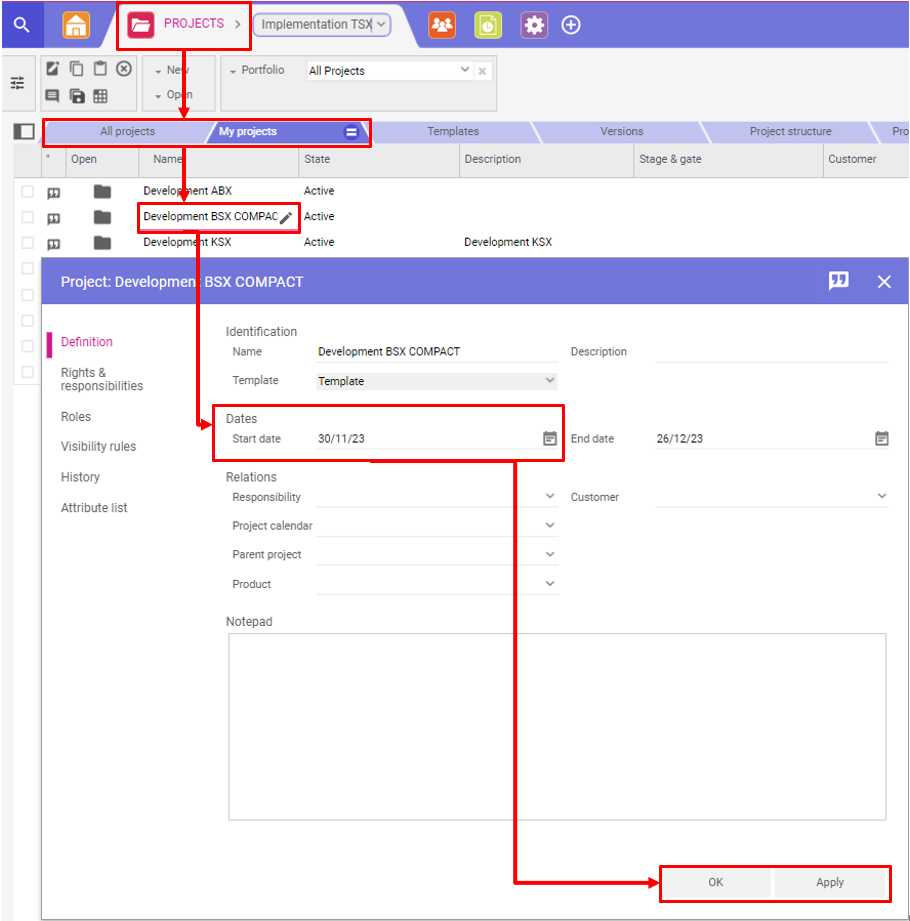The width and height of the screenshot is (910, 921).
Task: Click the plus icon to add new item
Action: pyautogui.click(x=570, y=24)
